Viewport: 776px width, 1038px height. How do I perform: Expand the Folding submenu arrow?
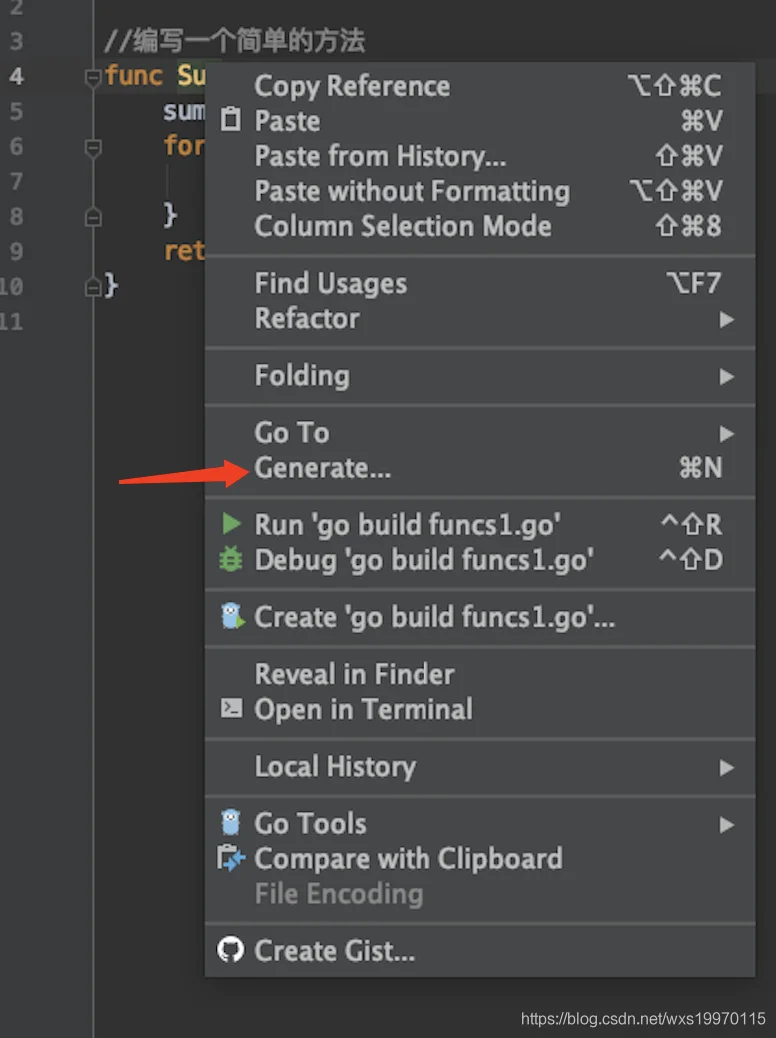tap(726, 377)
